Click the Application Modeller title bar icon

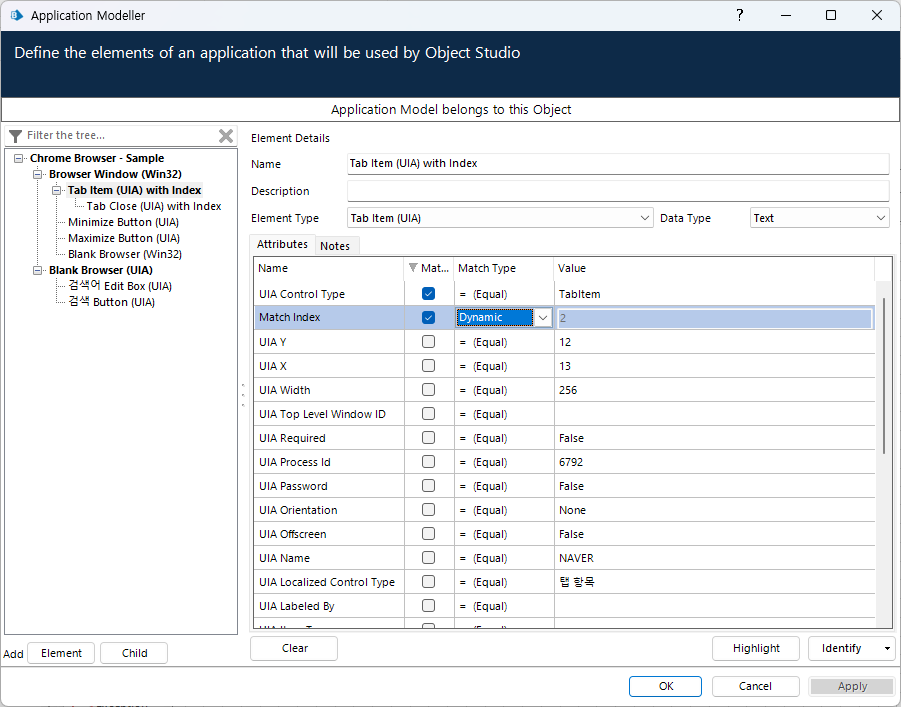(16, 16)
